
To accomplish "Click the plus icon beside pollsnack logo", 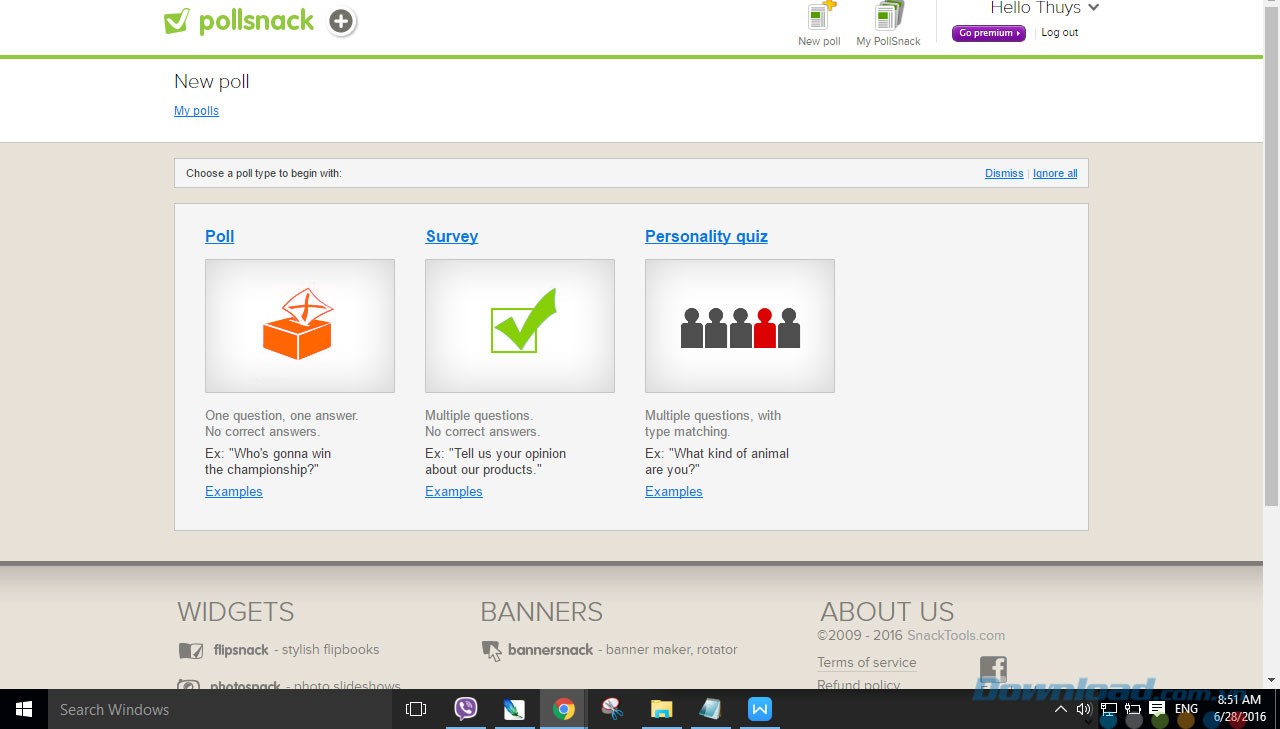I will [x=342, y=21].
